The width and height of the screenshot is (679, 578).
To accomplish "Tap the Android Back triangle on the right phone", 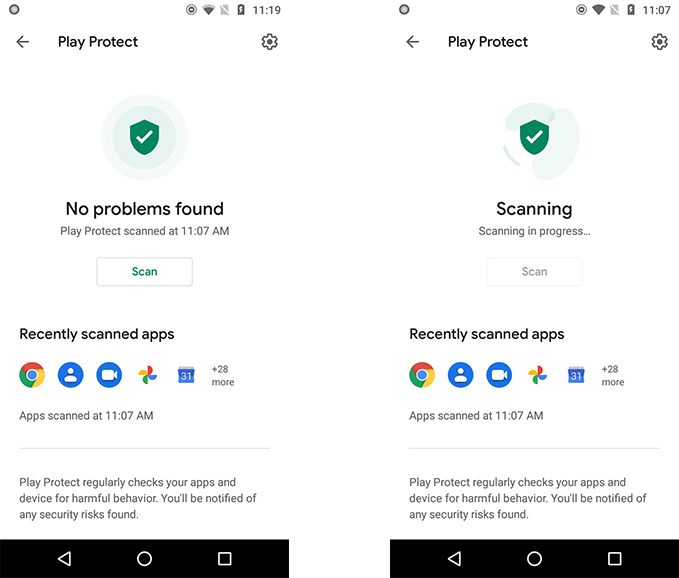I will coord(454,559).
